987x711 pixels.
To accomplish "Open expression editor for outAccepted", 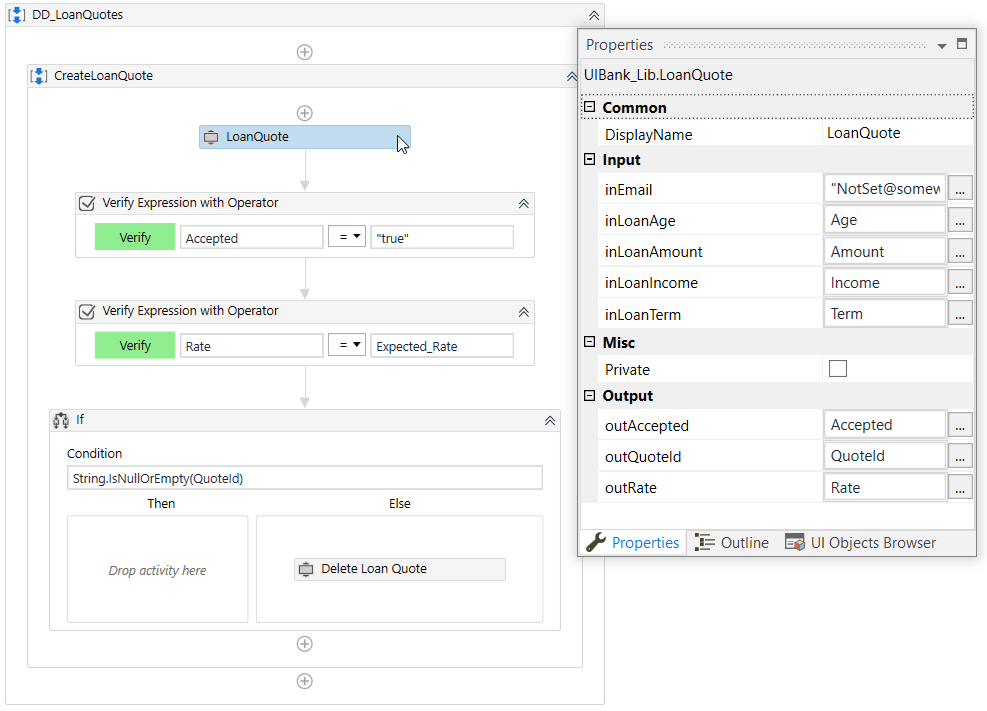I will tap(960, 425).
